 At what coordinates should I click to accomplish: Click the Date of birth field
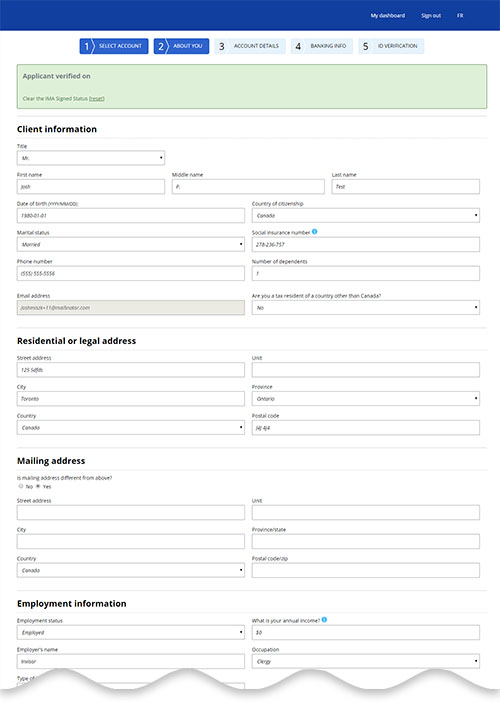pos(131,216)
